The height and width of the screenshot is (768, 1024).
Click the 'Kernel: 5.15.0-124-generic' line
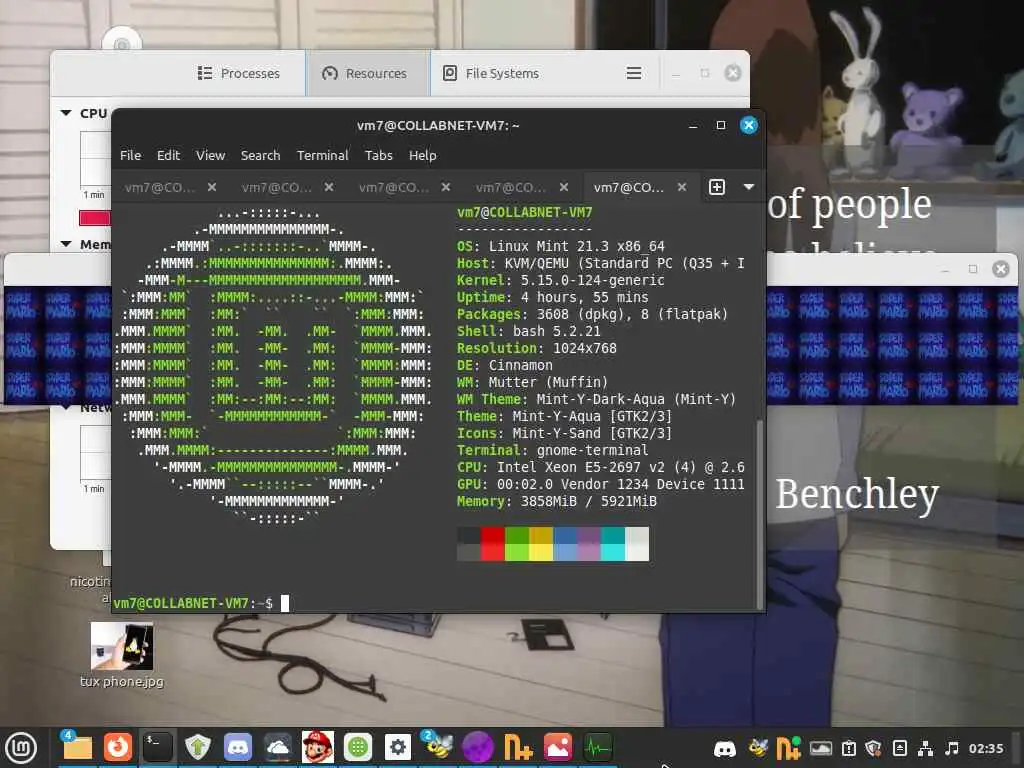[560, 280]
